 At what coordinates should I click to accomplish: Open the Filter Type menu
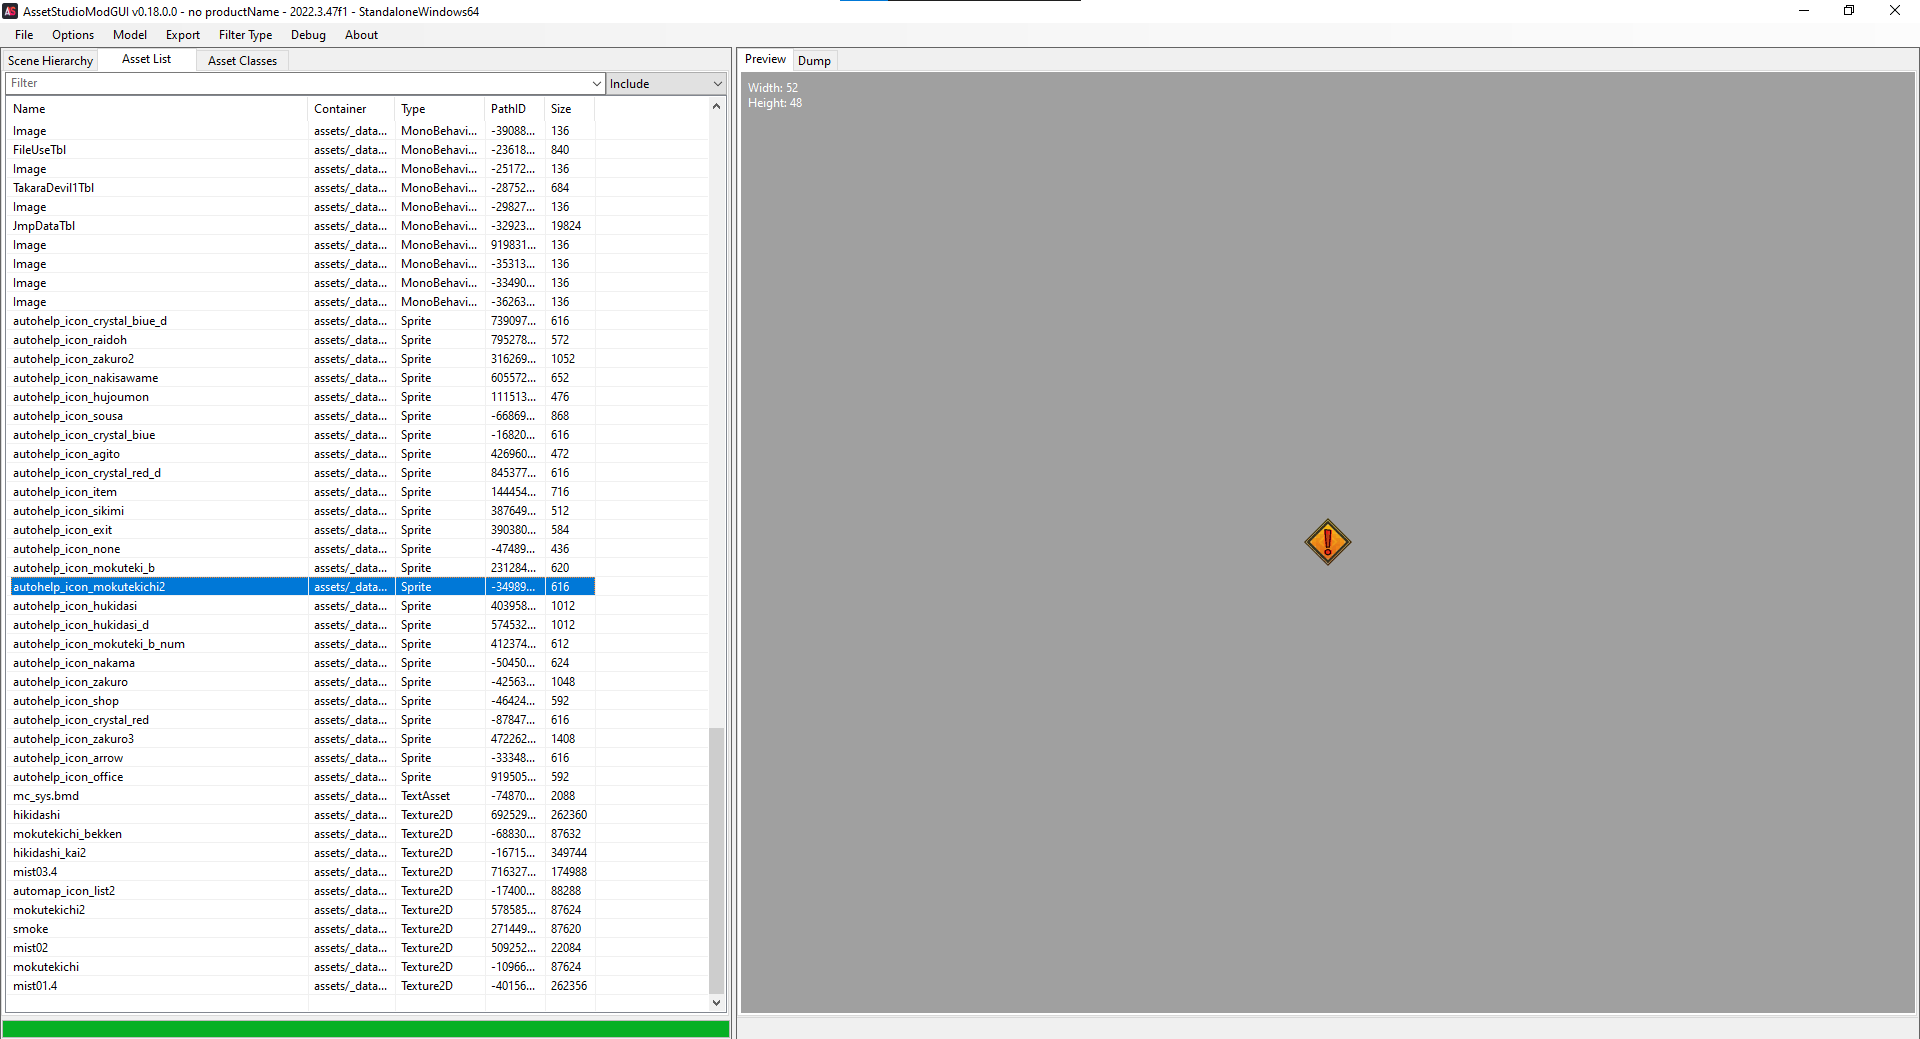click(x=245, y=35)
